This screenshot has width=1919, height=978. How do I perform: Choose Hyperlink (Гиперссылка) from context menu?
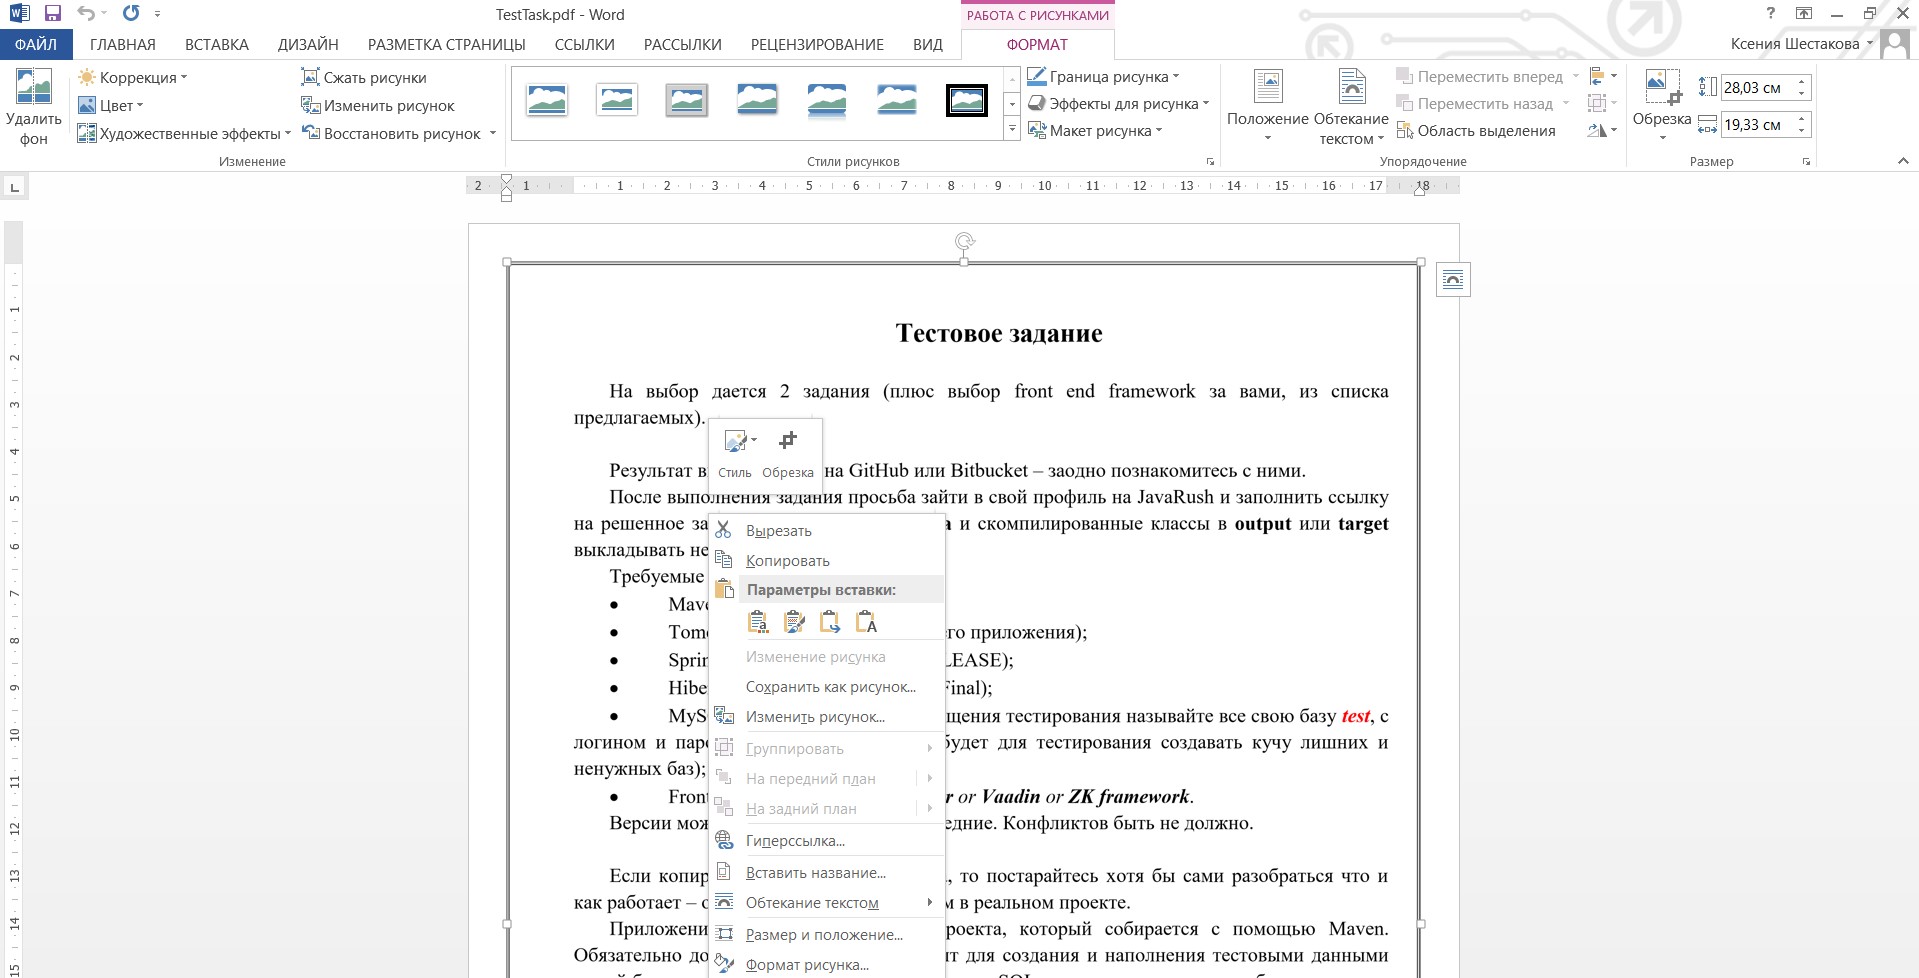pyautogui.click(x=827, y=841)
